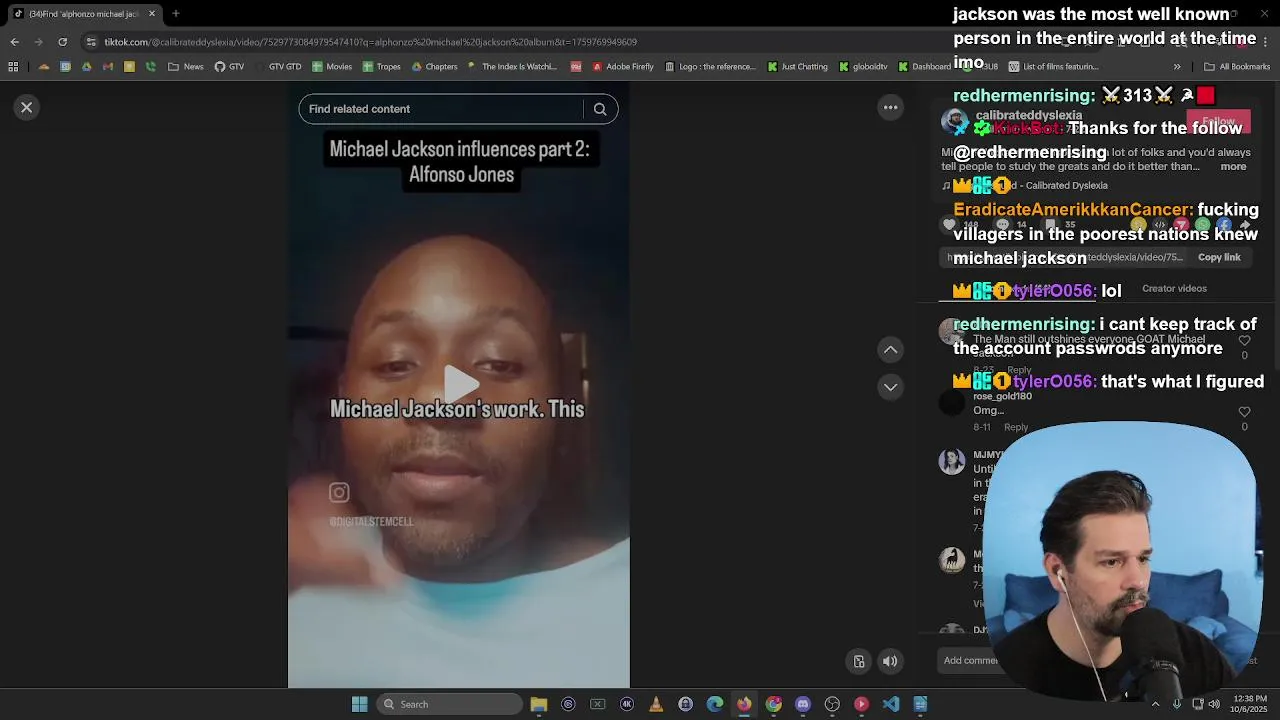The height and width of the screenshot is (720, 1280).
Task: Go to next video with down arrow
Action: 890,387
